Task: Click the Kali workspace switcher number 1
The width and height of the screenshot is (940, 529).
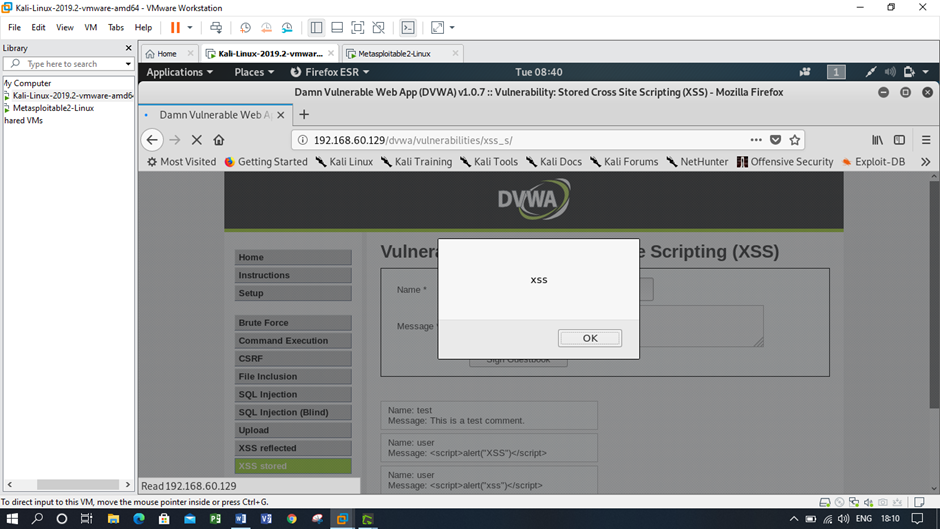Action: [836, 72]
